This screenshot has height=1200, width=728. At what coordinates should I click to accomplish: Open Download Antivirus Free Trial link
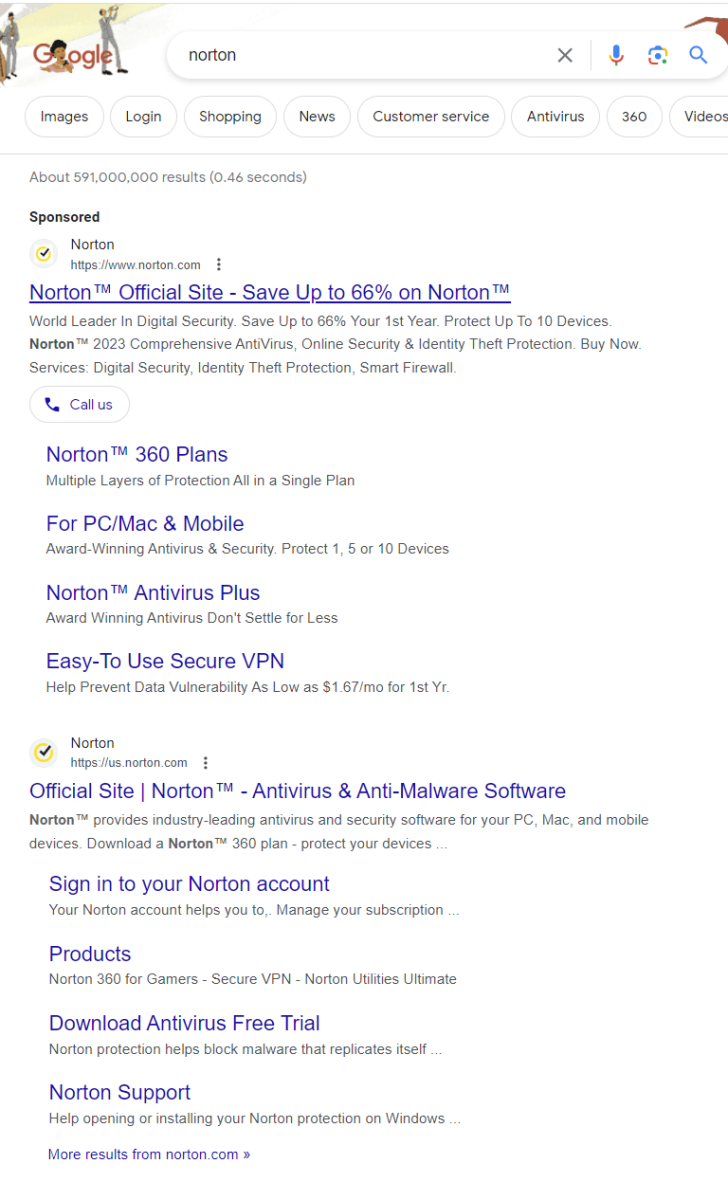[x=184, y=1023]
